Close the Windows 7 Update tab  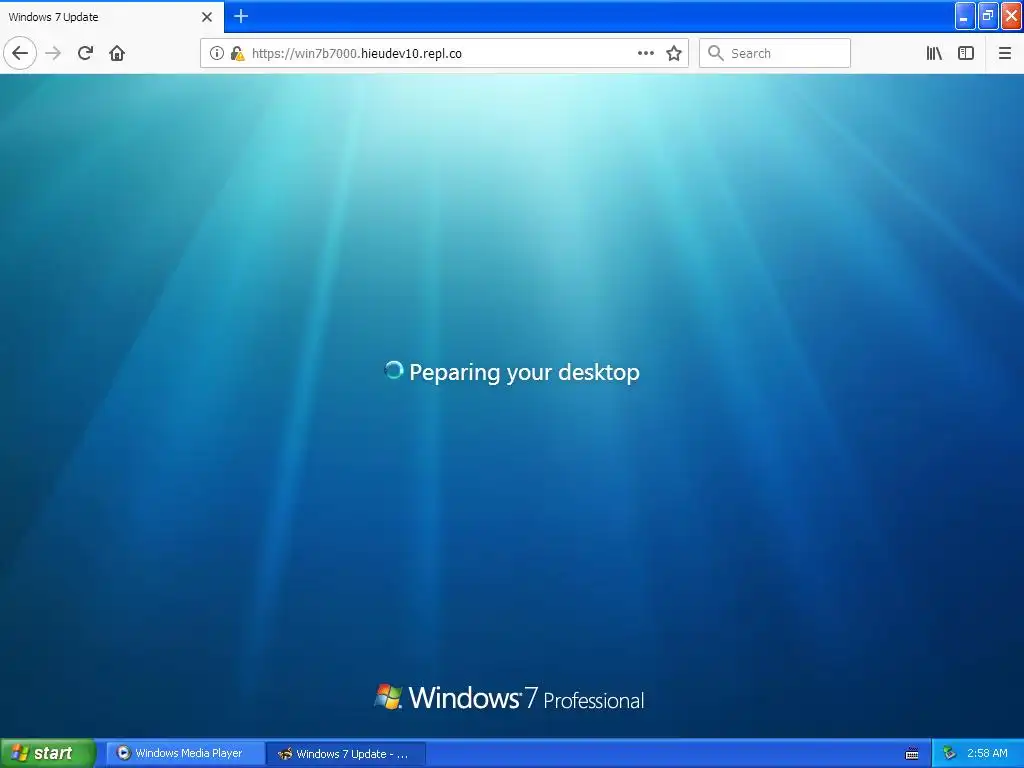[x=207, y=17]
